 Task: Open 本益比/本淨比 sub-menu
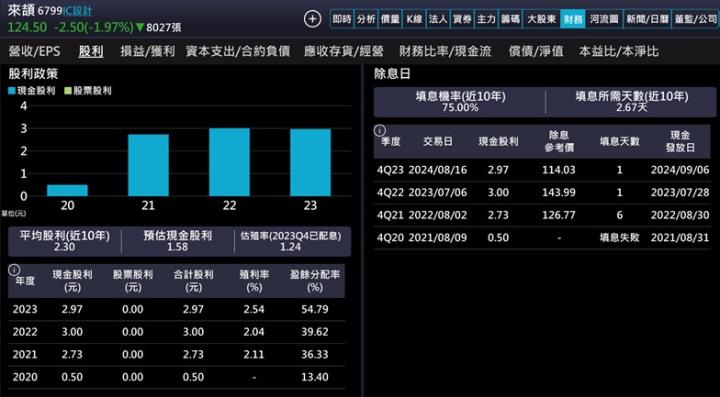pyautogui.click(x=619, y=51)
